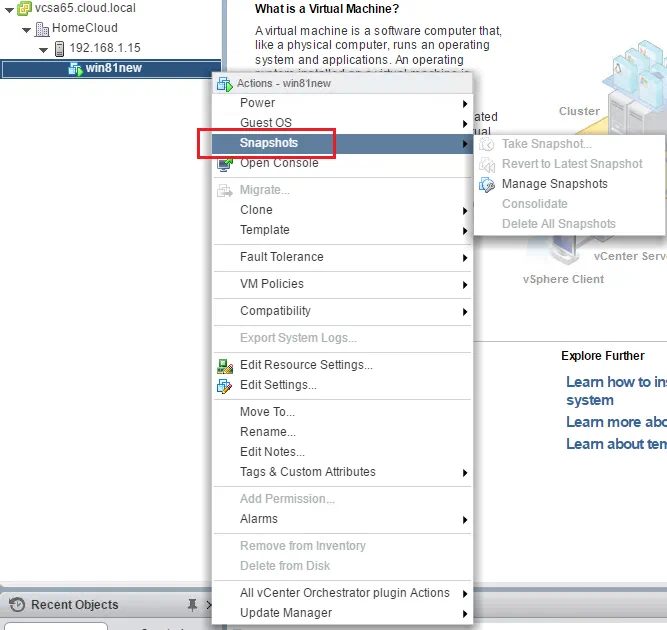Screen dimensions: 667x630
Task: Click the Migrate icon in context menu
Action: [x=225, y=190]
